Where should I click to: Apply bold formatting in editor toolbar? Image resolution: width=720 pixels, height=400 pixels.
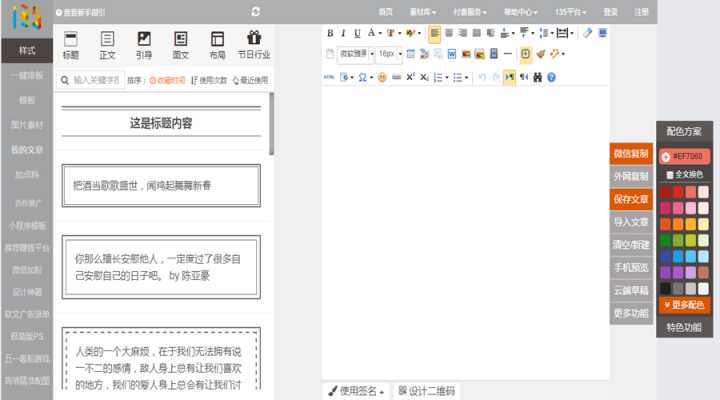[x=330, y=33]
